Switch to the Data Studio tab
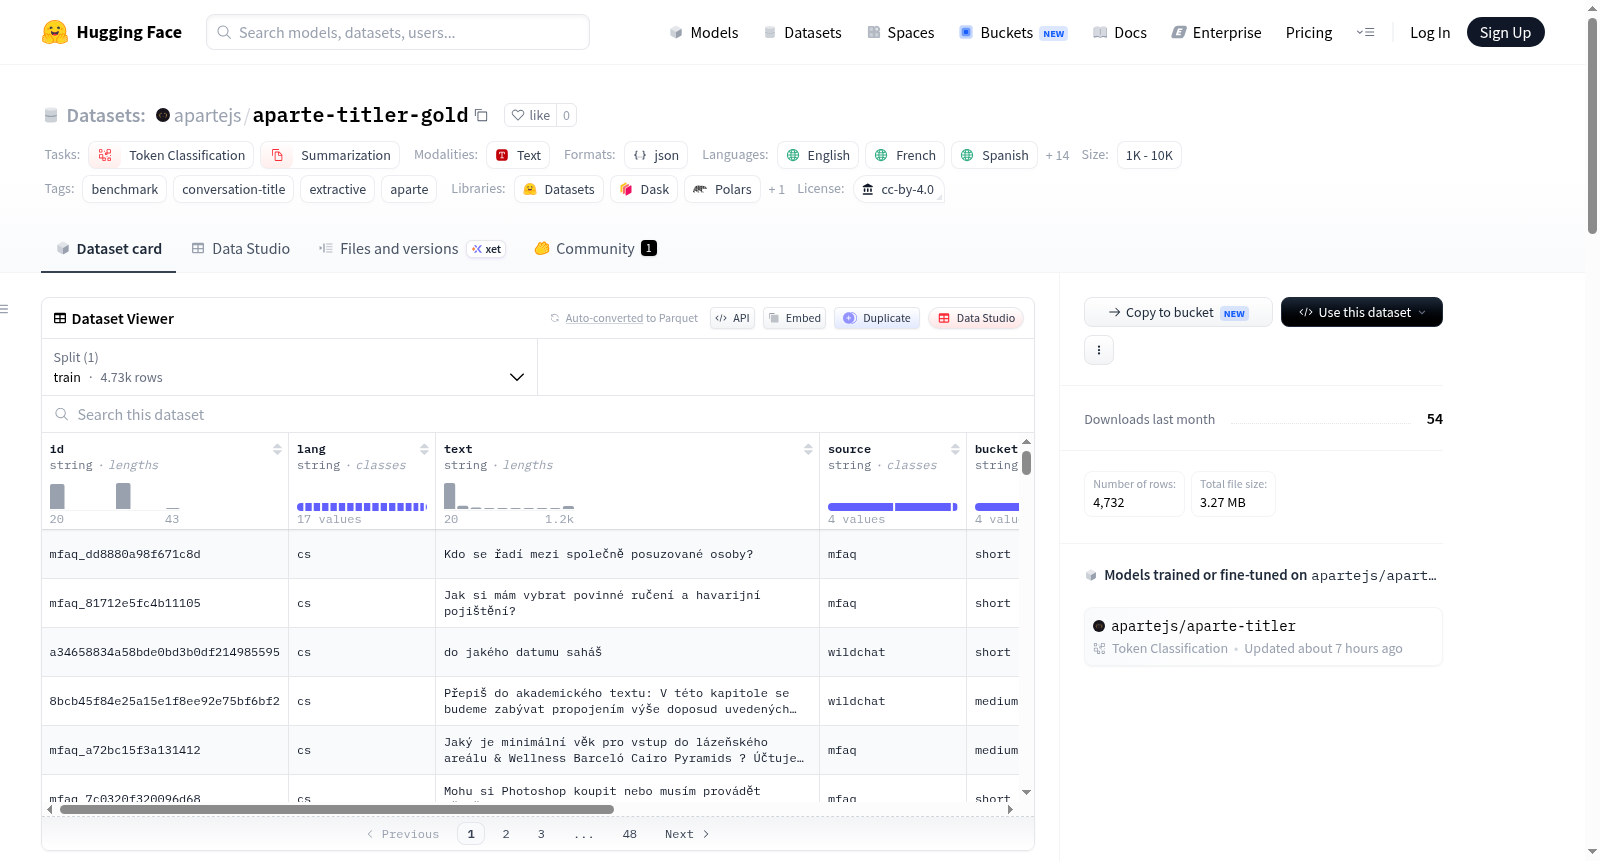 (x=241, y=248)
